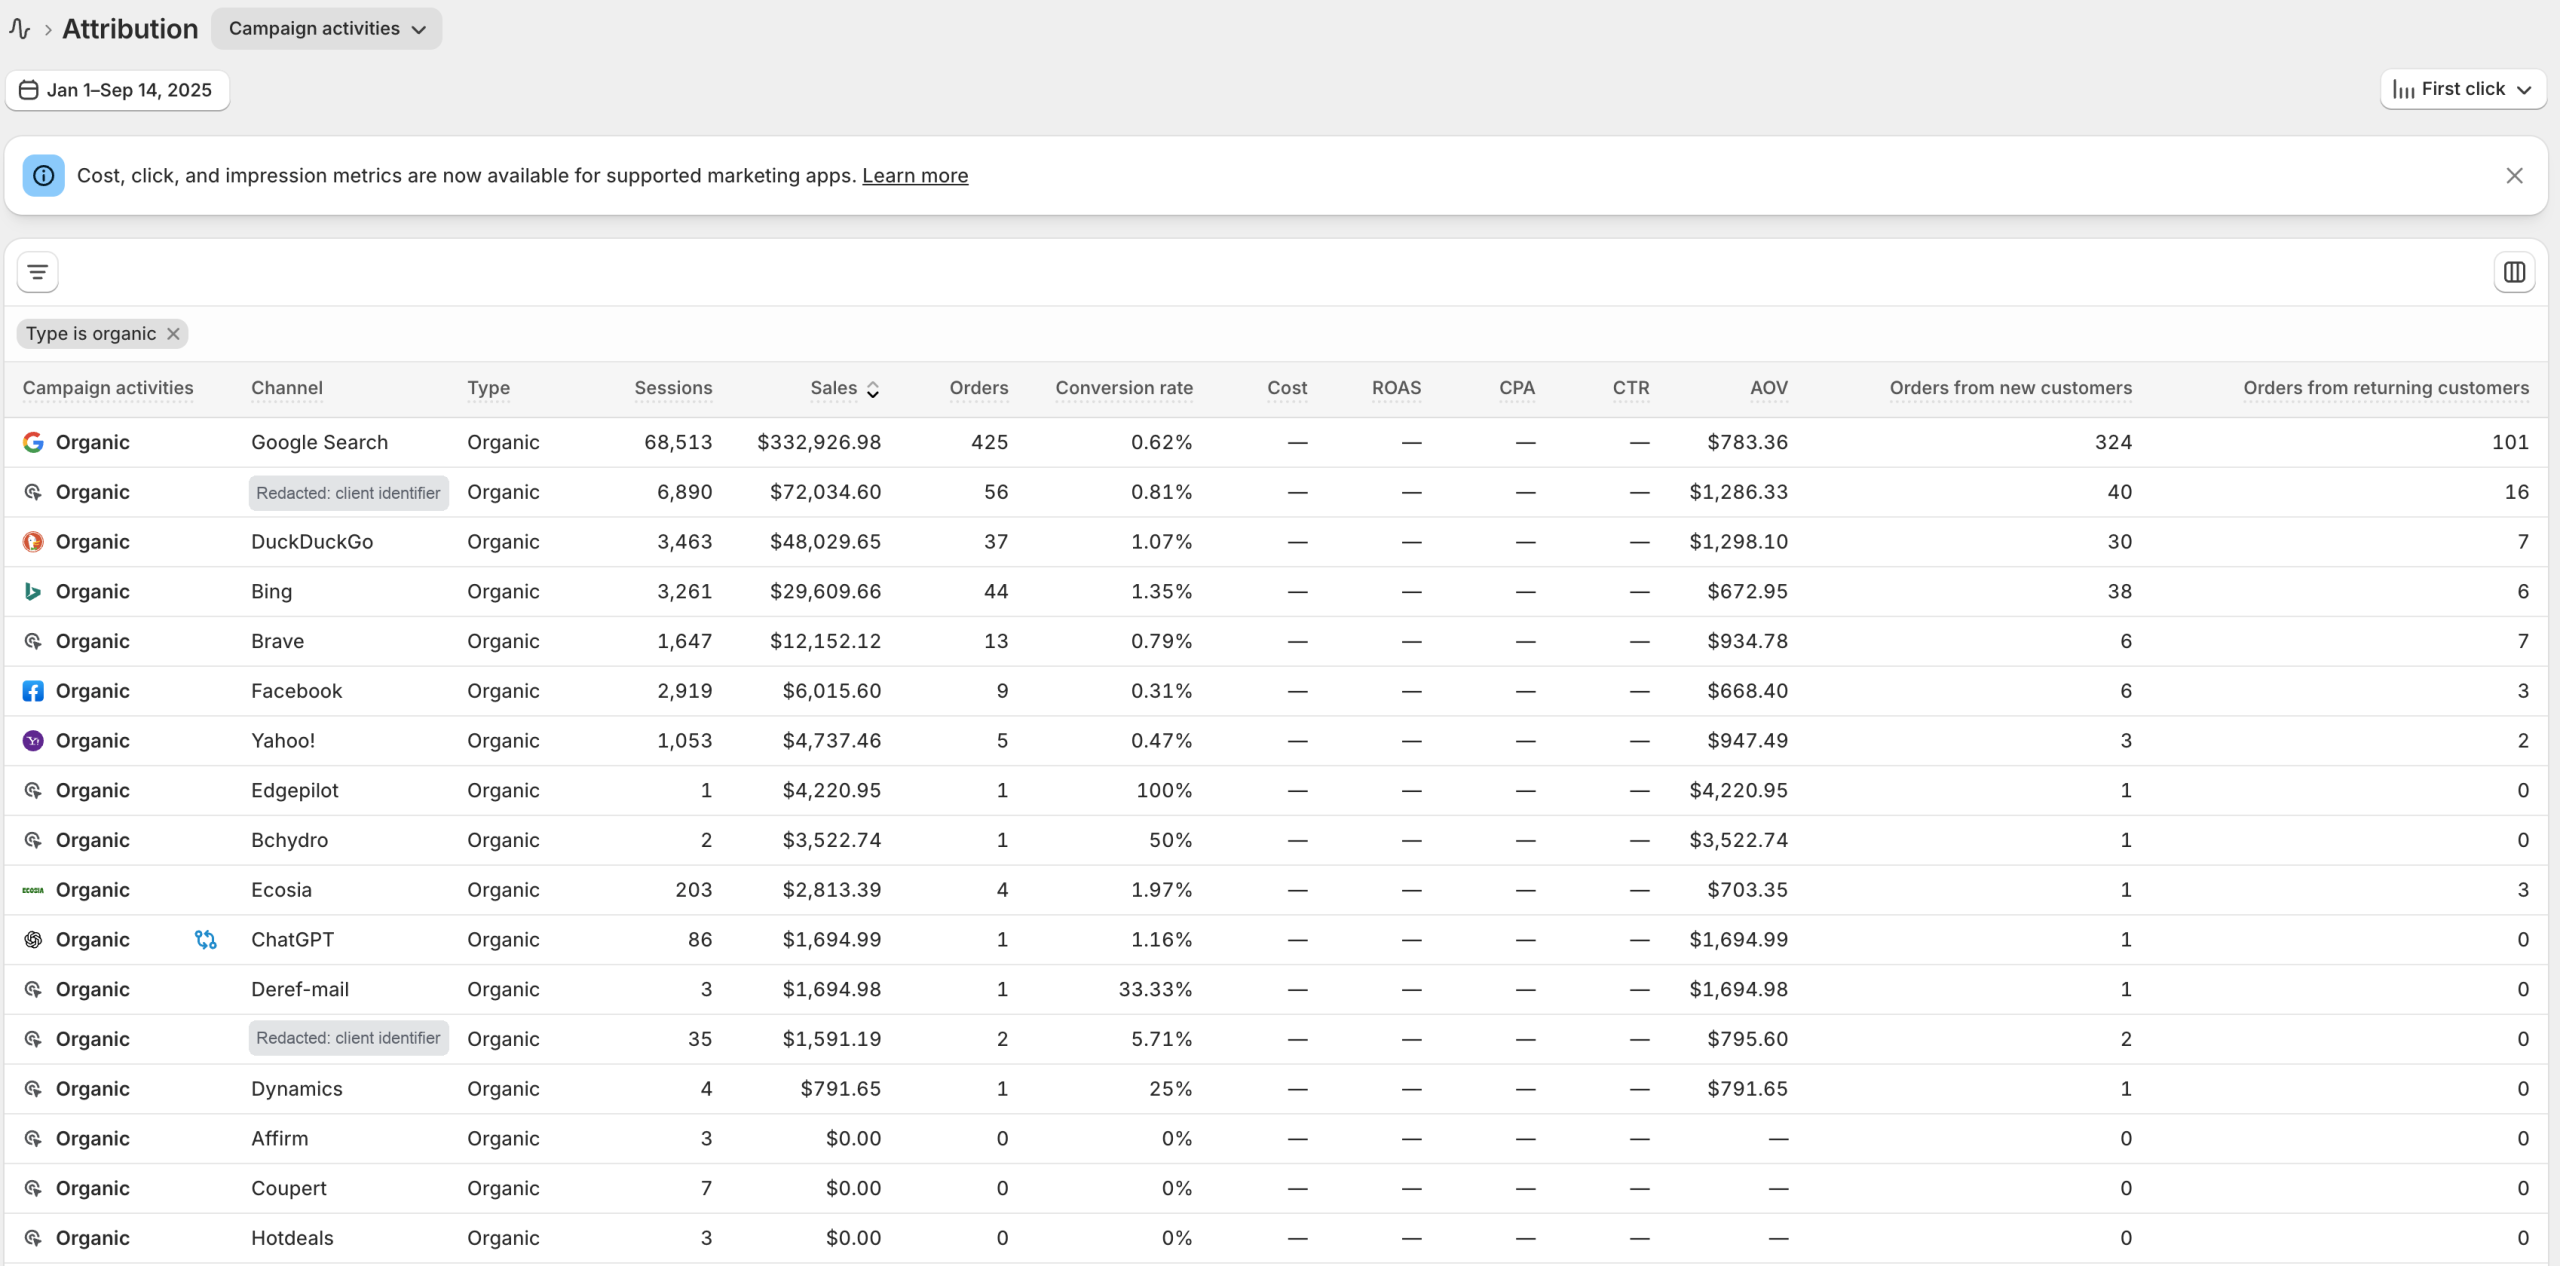Click the Coupert row generic icon

pos(33,1189)
